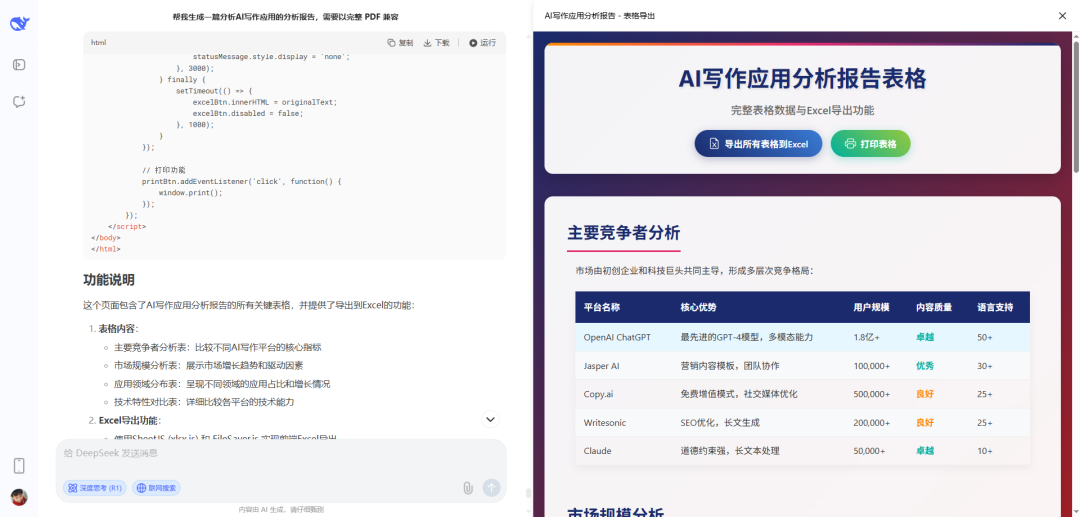Select the 语言支持 column header

(995, 308)
